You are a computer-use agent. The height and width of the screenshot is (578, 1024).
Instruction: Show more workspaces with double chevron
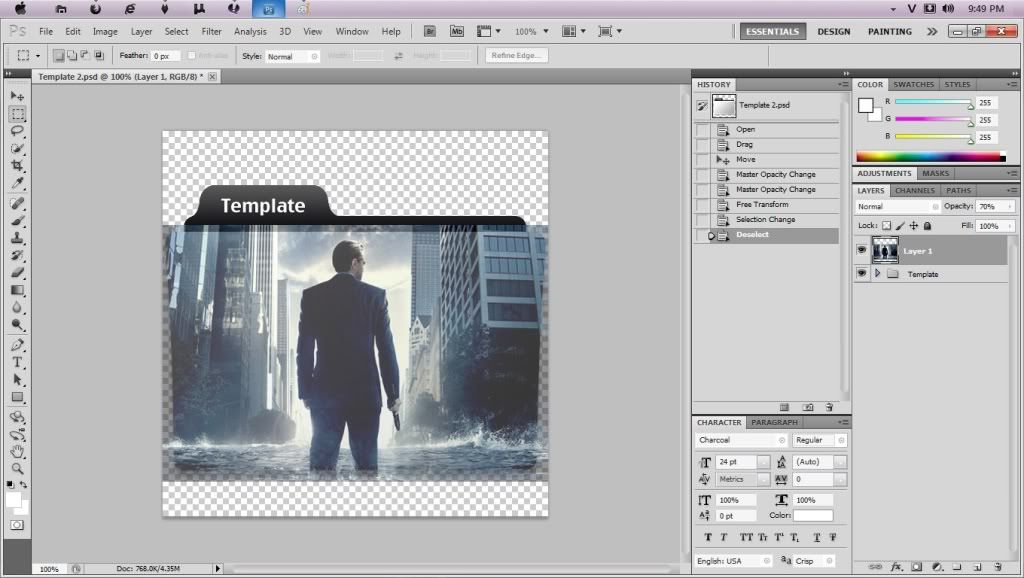click(932, 31)
